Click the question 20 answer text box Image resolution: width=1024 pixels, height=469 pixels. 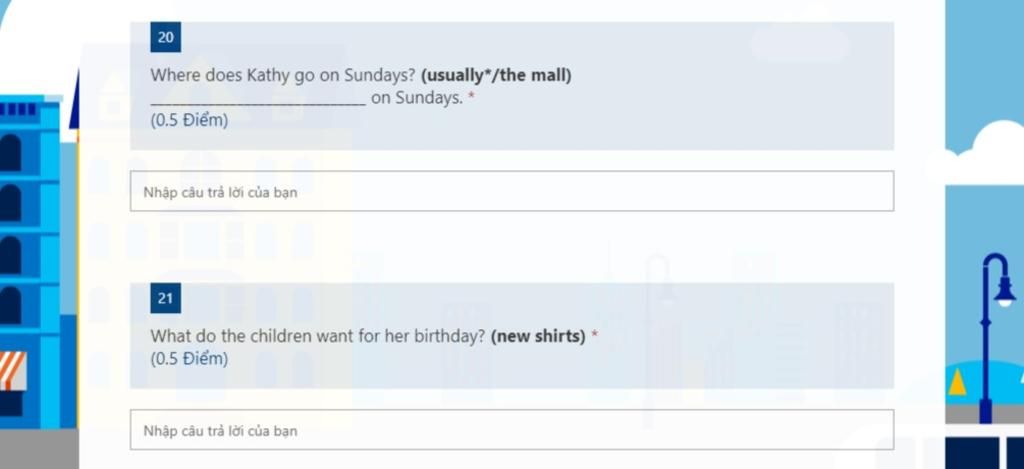click(511, 191)
